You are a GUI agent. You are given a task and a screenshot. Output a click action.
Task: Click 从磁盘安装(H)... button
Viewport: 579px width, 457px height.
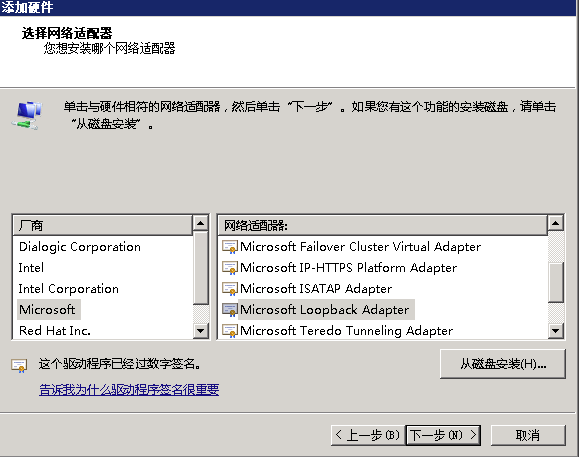tap(503, 364)
